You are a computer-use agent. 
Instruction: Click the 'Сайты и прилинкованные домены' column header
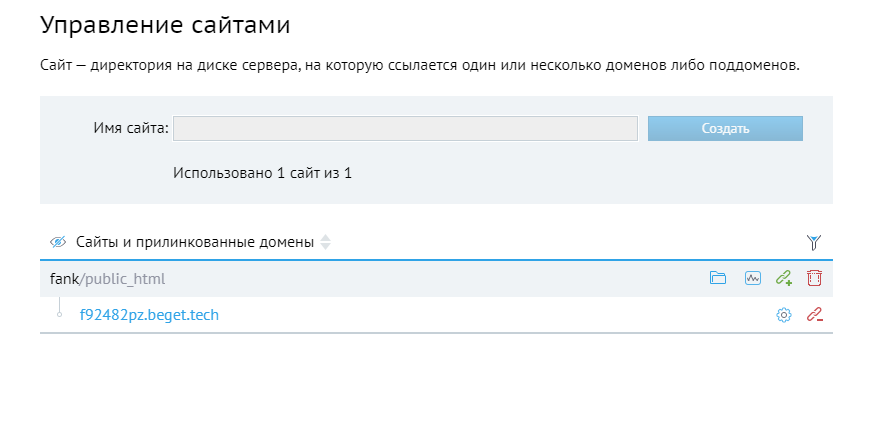click(195, 242)
